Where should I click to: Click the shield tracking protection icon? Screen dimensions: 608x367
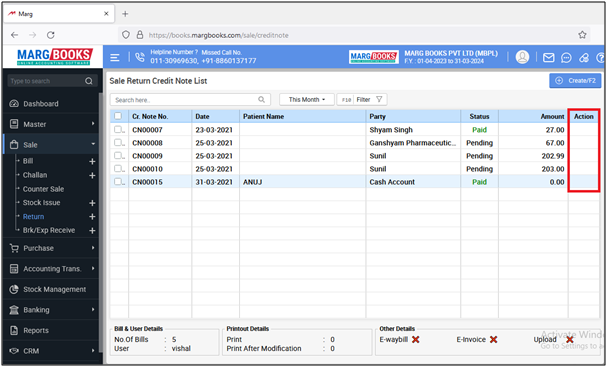tap(126, 35)
